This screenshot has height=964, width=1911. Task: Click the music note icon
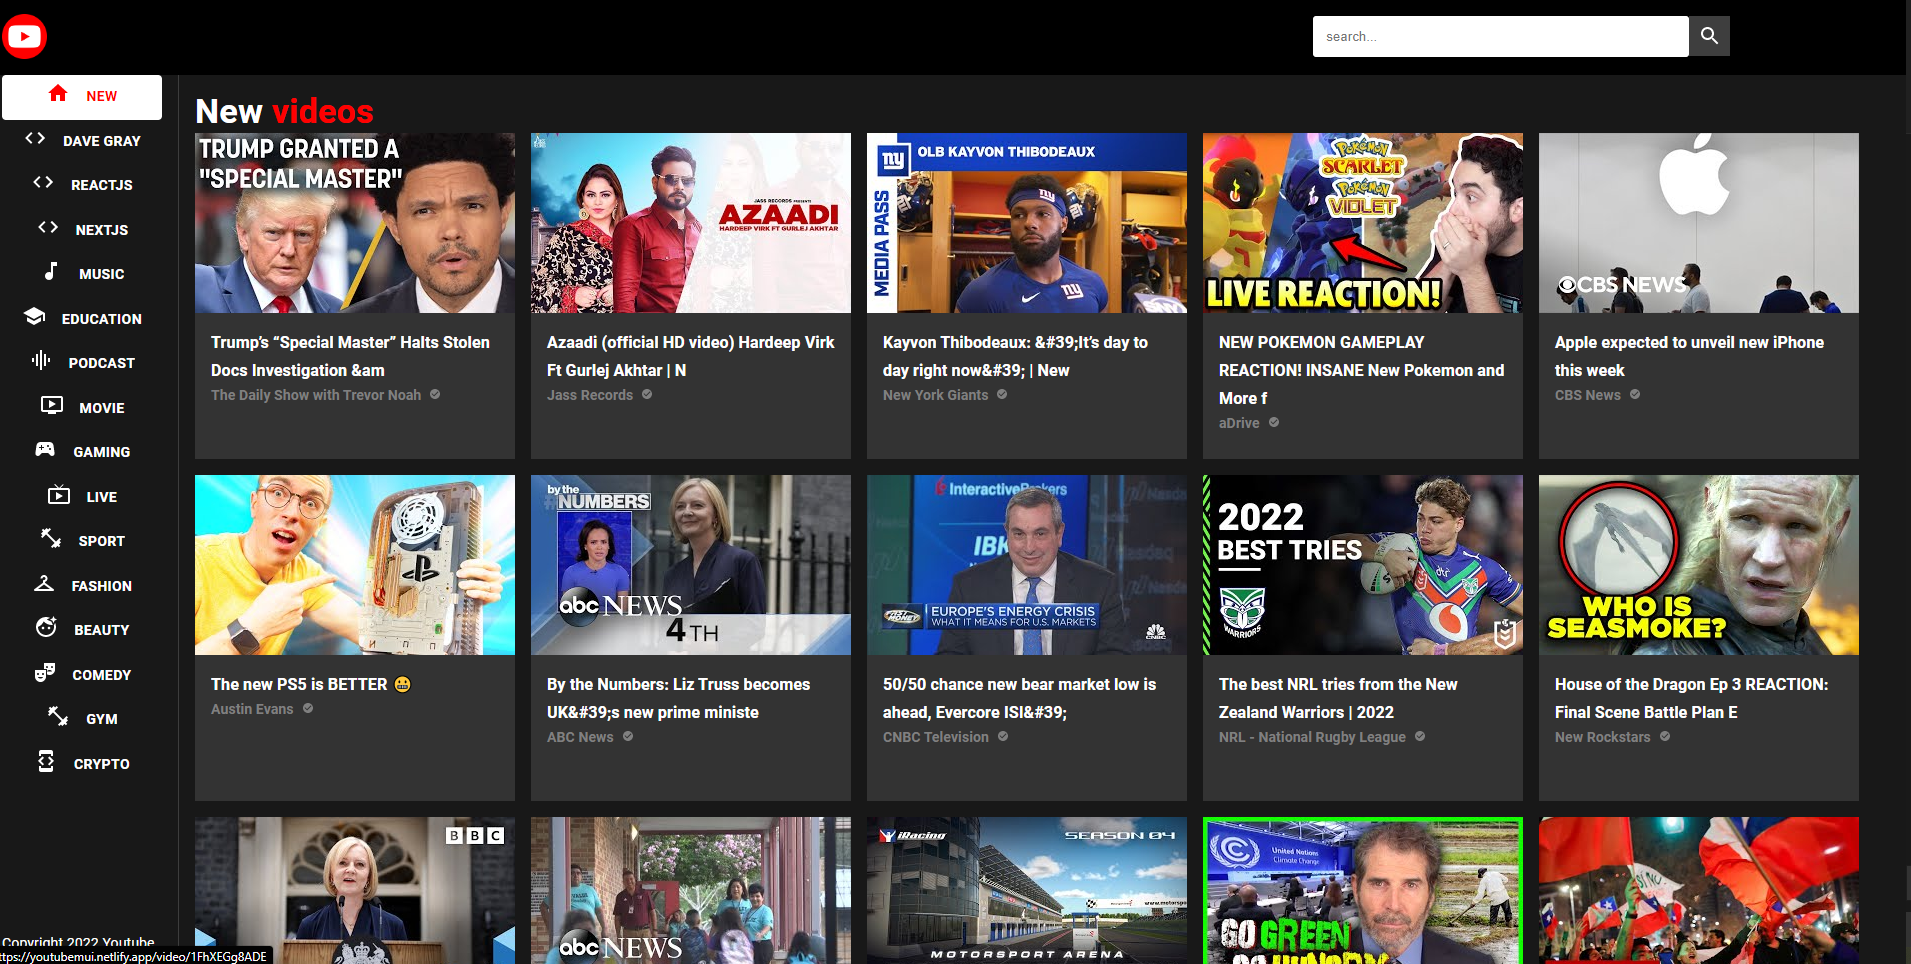coord(51,271)
